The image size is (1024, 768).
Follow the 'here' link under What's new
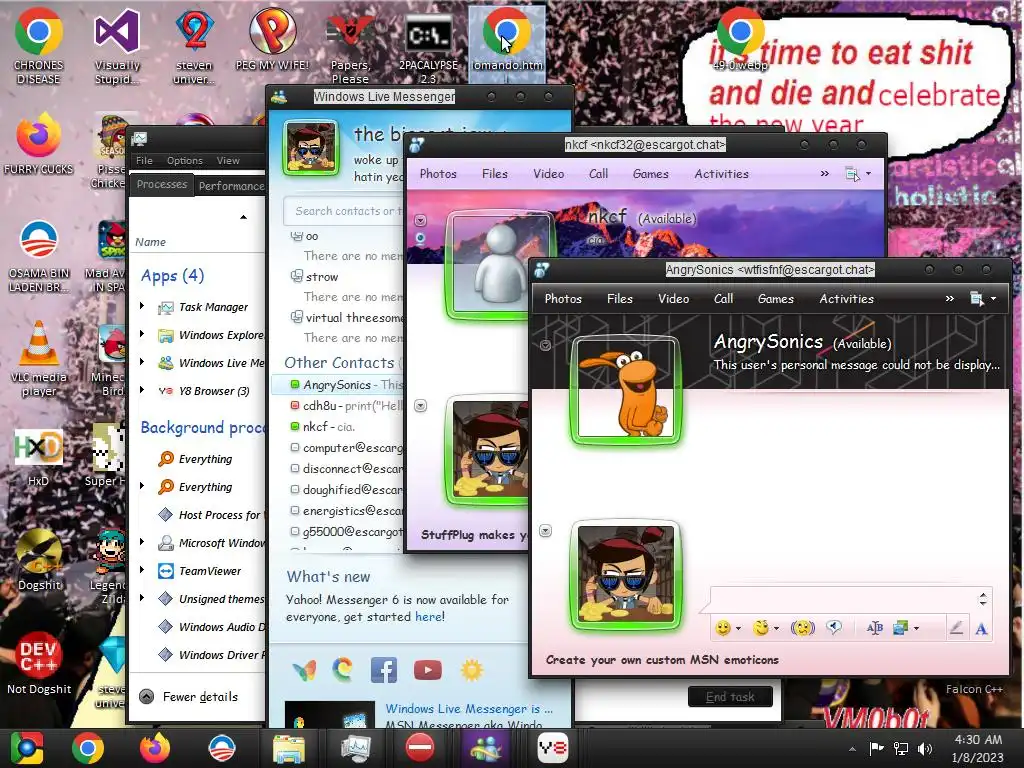coord(429,616)
